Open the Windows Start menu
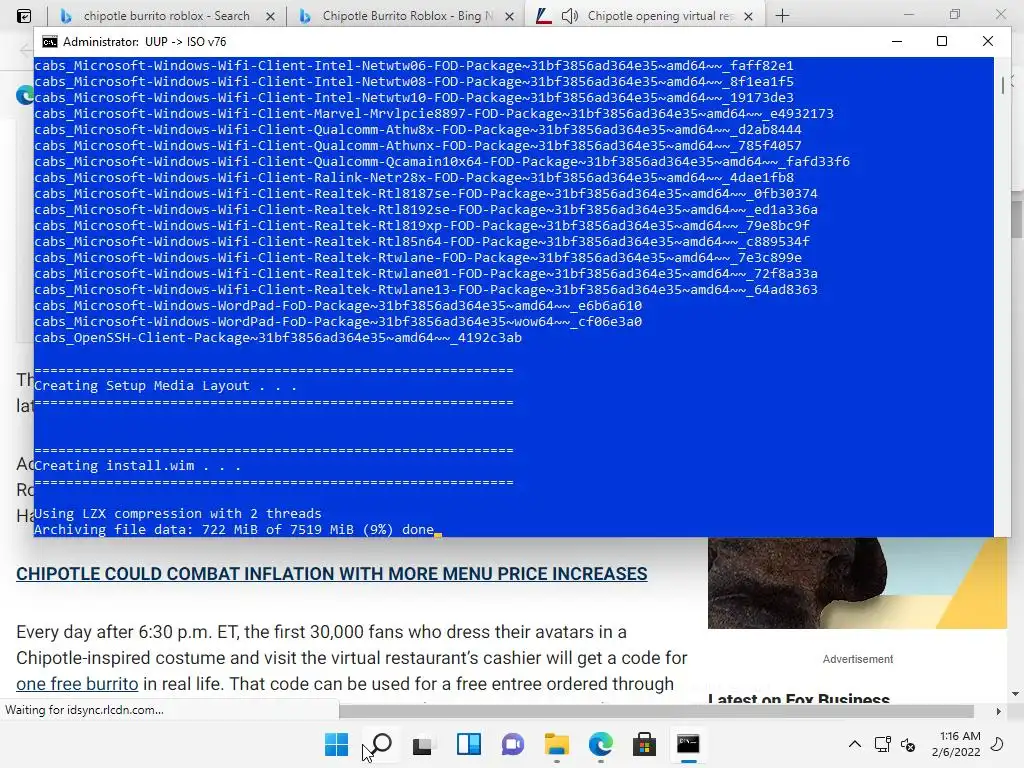 point(336,744)
